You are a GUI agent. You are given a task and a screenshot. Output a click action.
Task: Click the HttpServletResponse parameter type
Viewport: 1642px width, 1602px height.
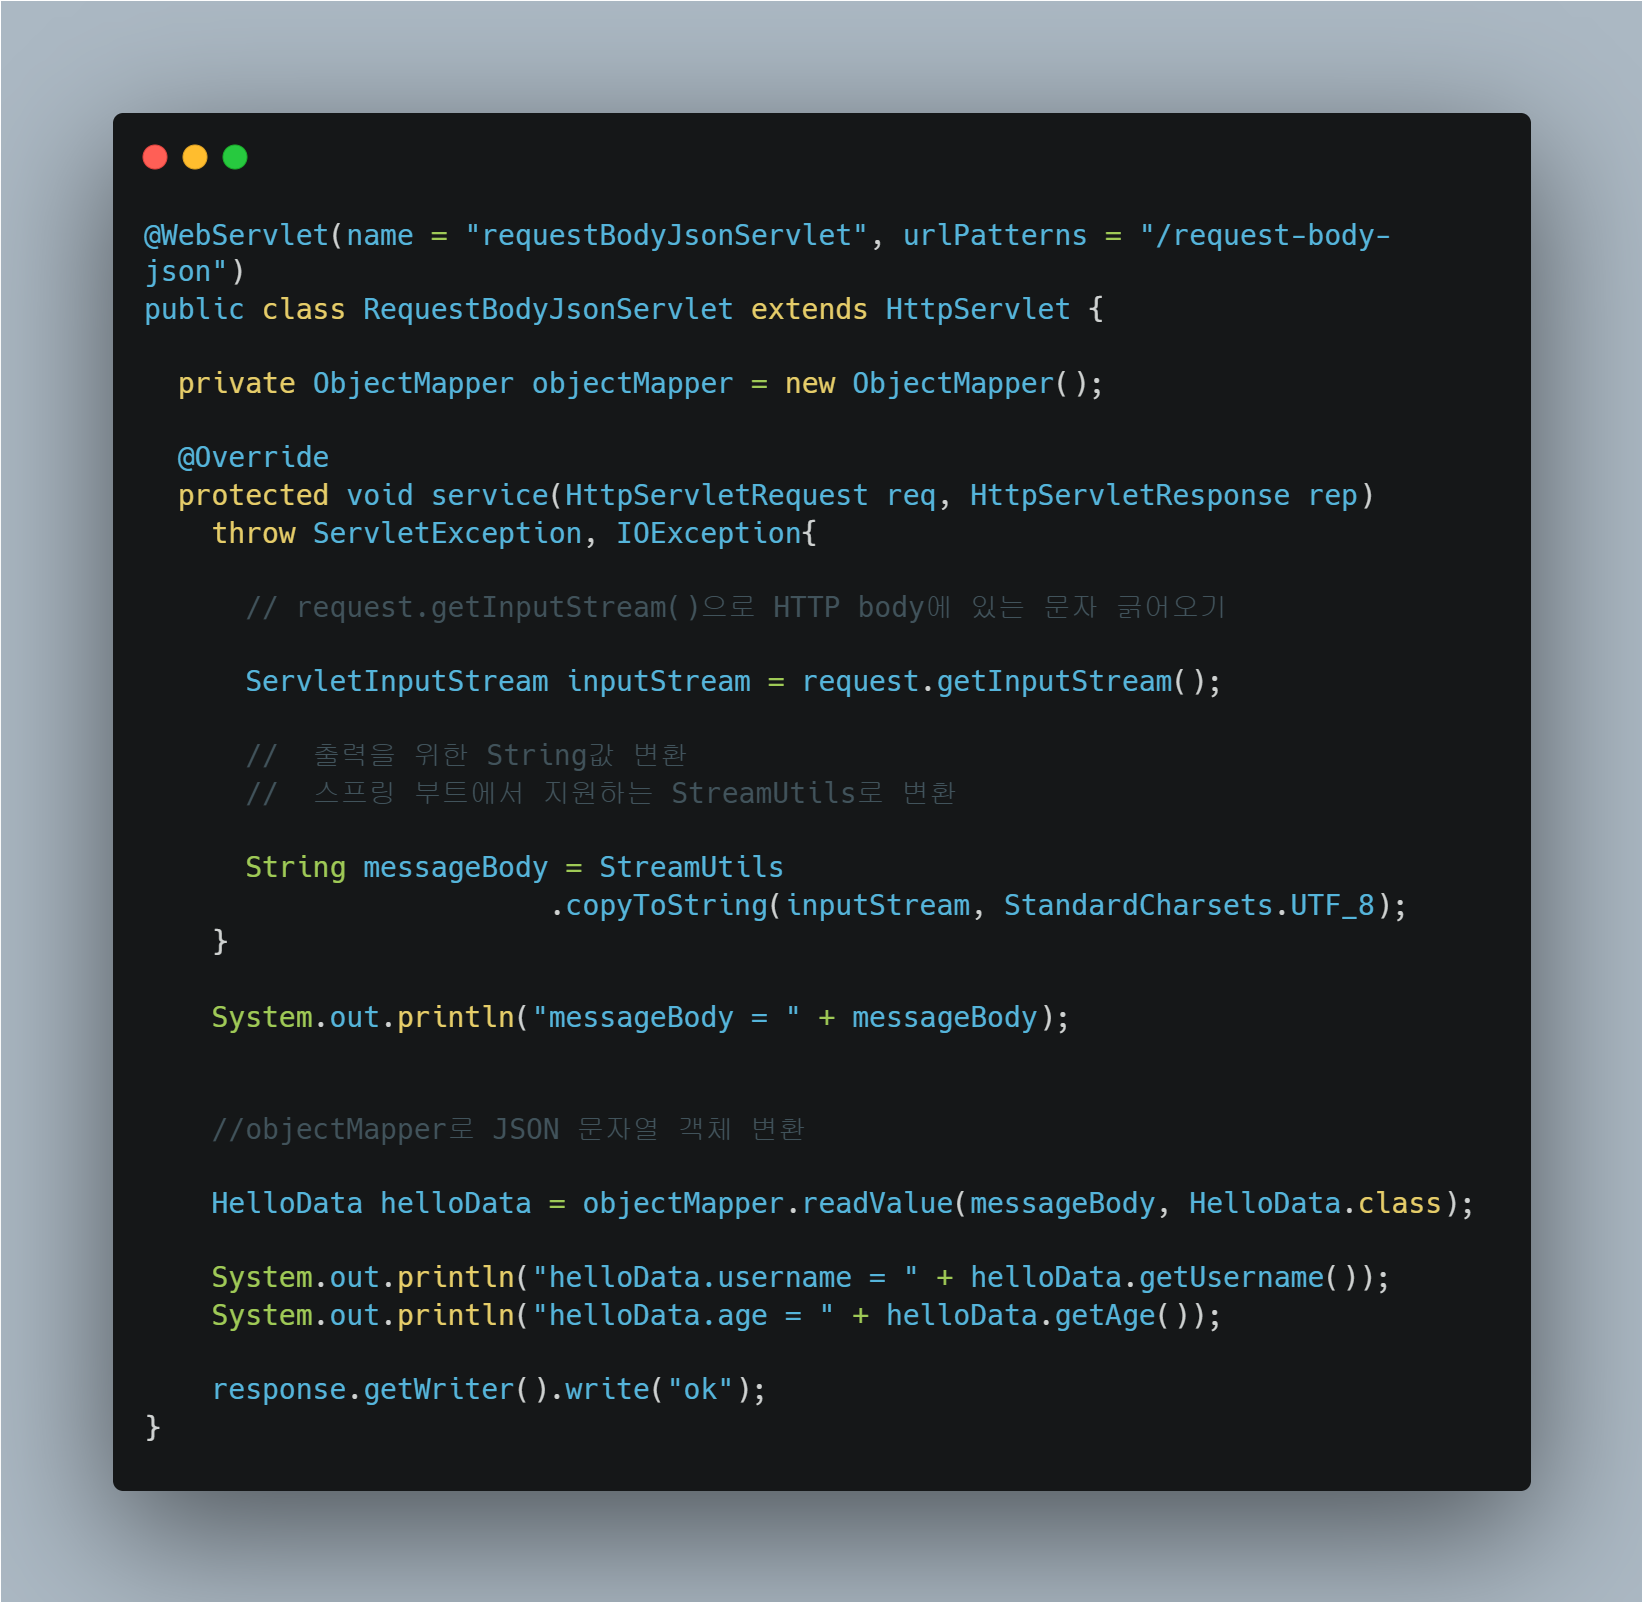[1130, 495]
